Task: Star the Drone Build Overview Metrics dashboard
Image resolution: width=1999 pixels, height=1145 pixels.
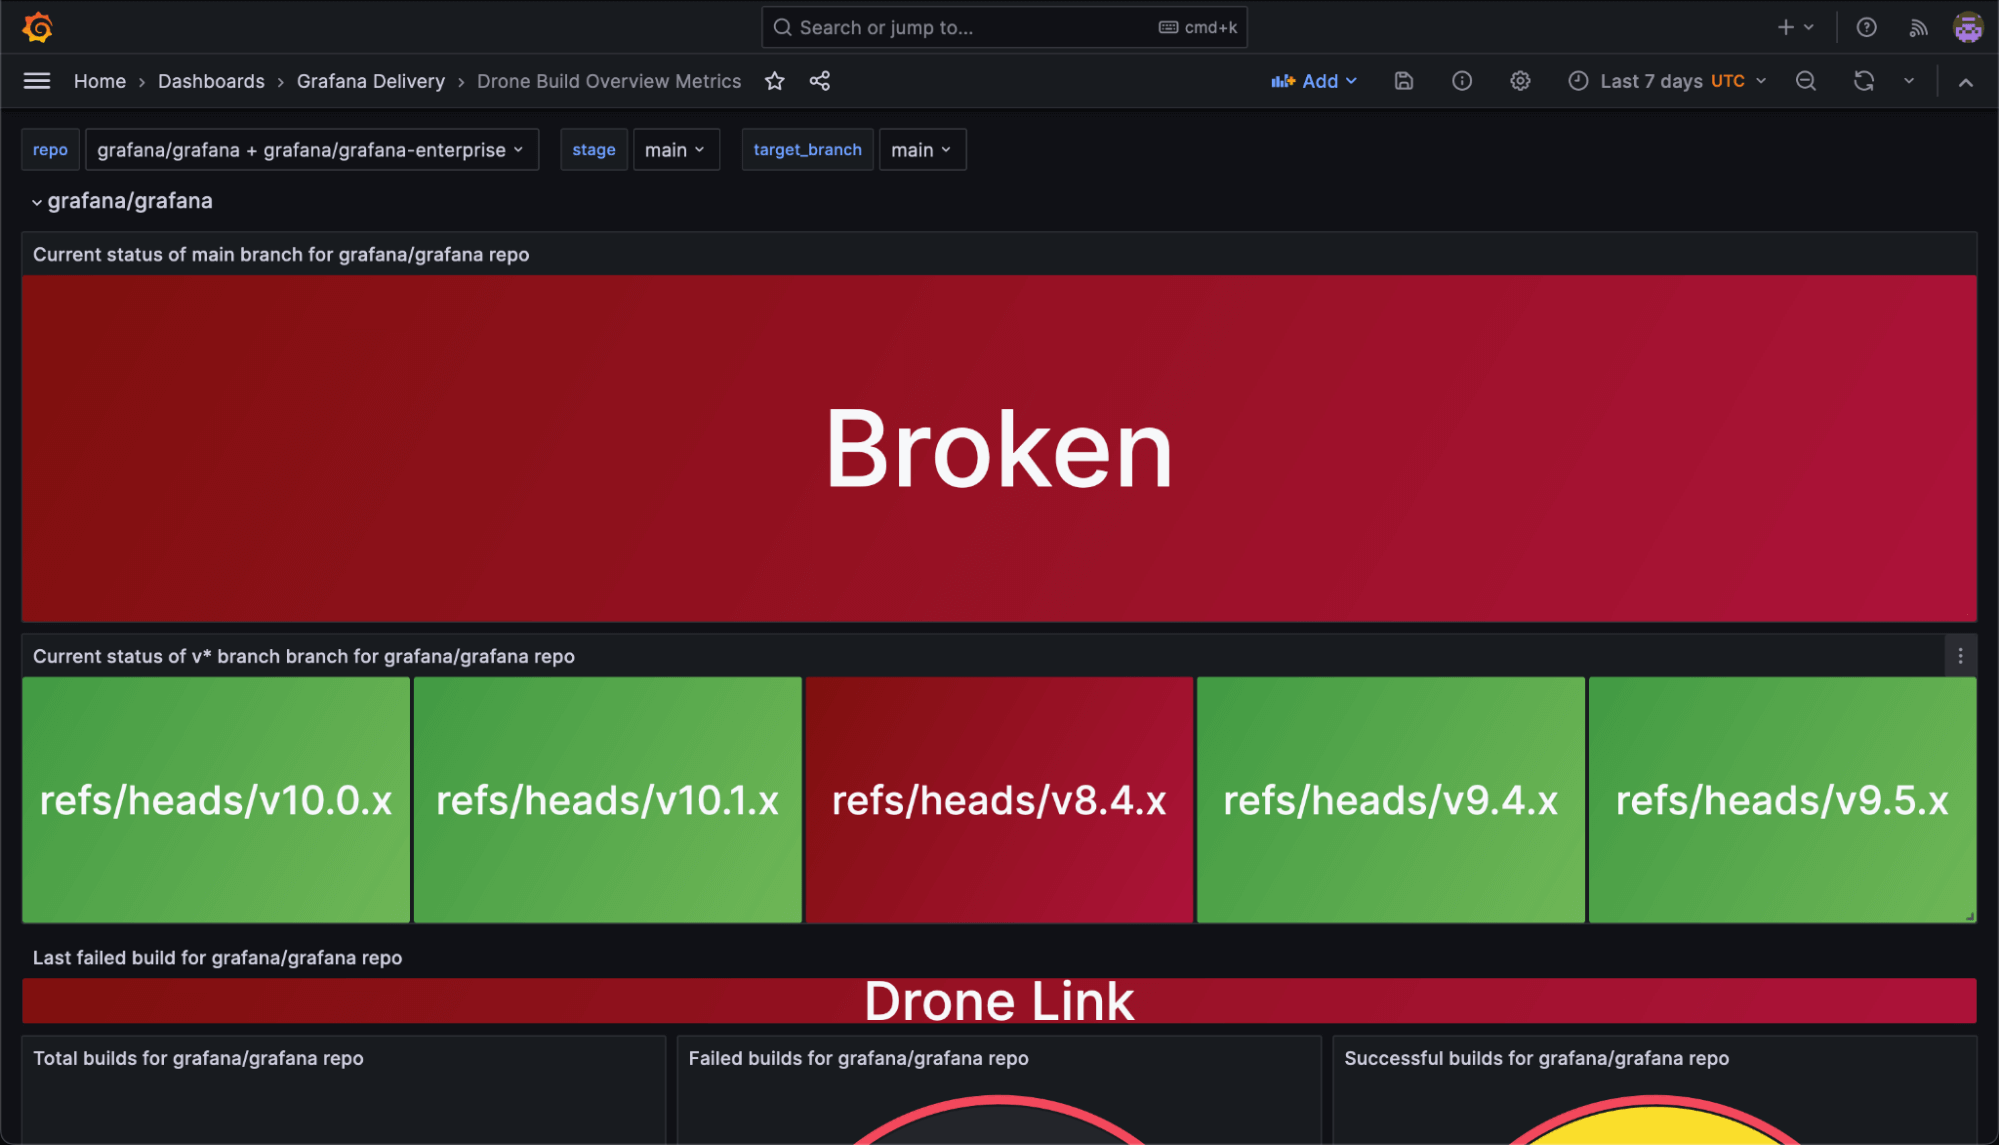Action: [x=774, y=81]
